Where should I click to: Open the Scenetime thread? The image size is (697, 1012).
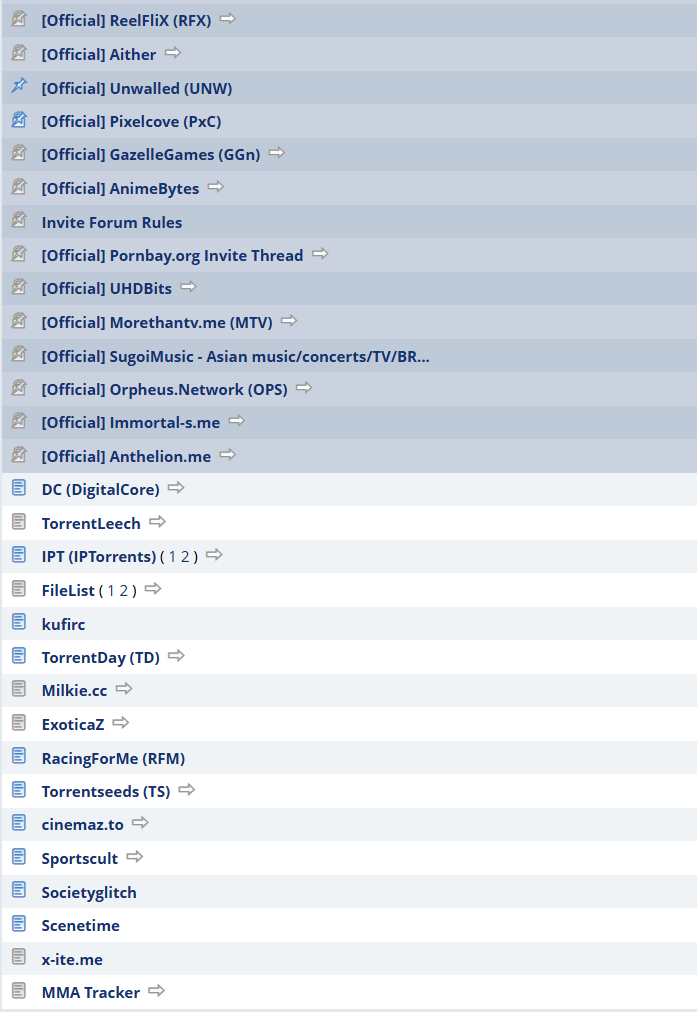click(81, 926)
